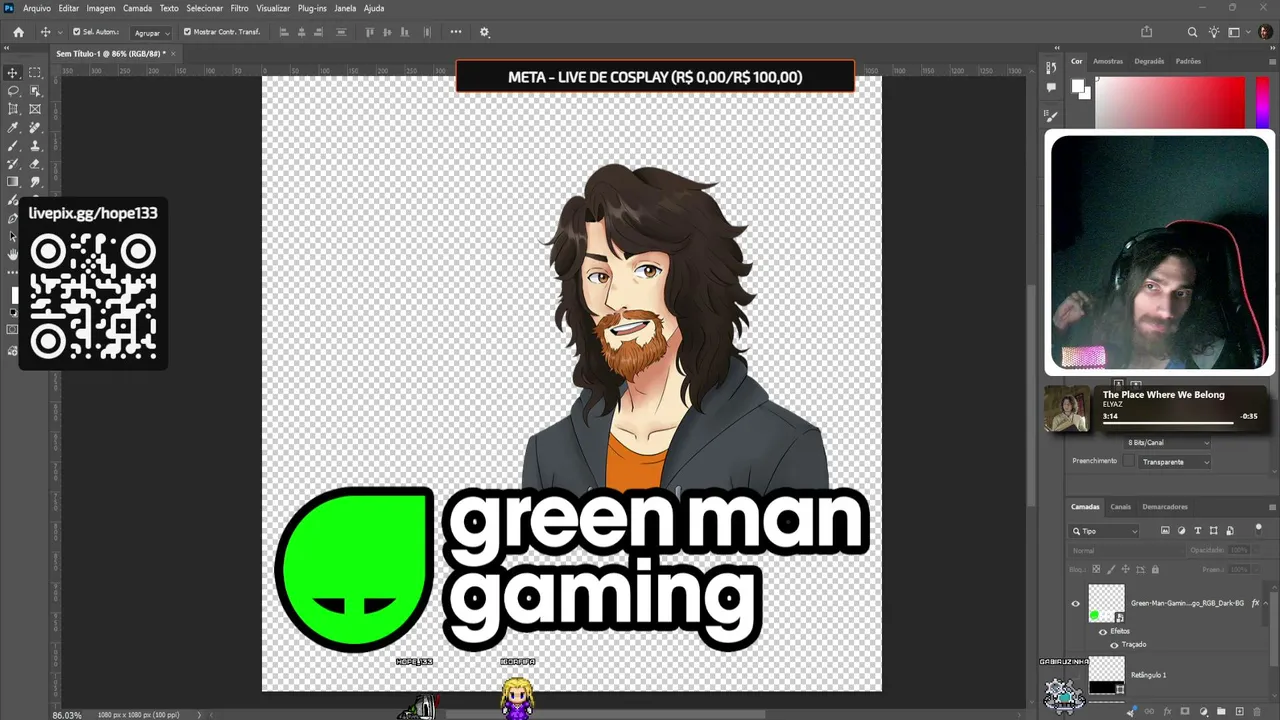
Task: Select the Move tool in the toolbox
Action: (x=13, y=73)
